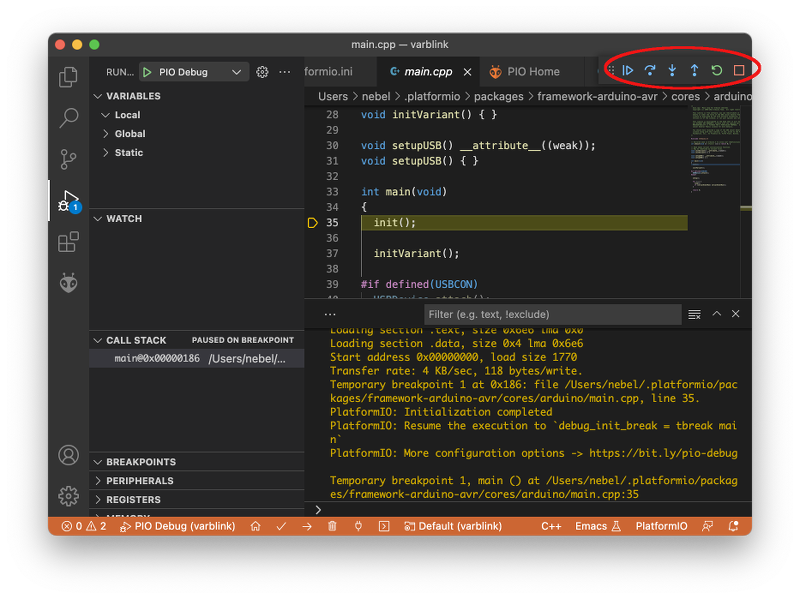Viewport: 800px width, 599px height.
Task: Click the .platformio breadcrumb
Action: point(432,96)
